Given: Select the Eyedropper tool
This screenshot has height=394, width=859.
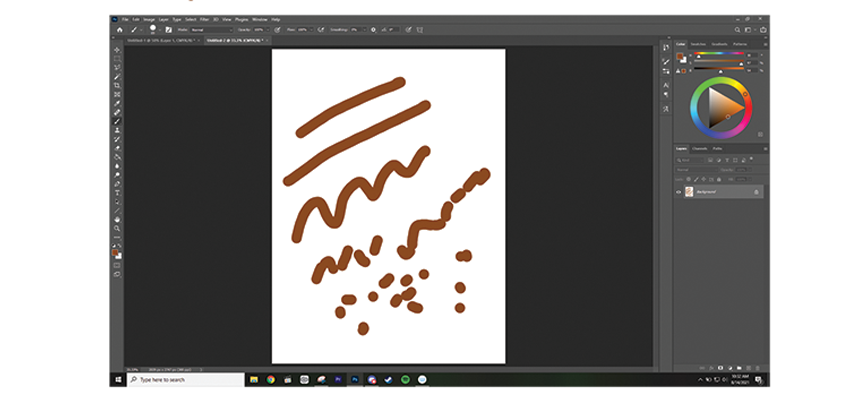Looking at the screenshot, I should point(117,104).
